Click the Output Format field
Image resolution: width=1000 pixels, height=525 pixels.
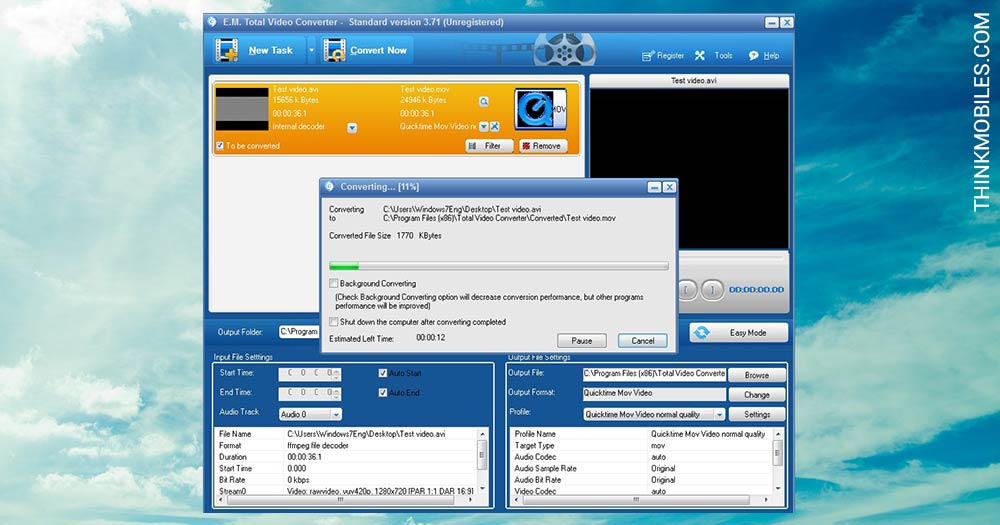tap(654, 394)
